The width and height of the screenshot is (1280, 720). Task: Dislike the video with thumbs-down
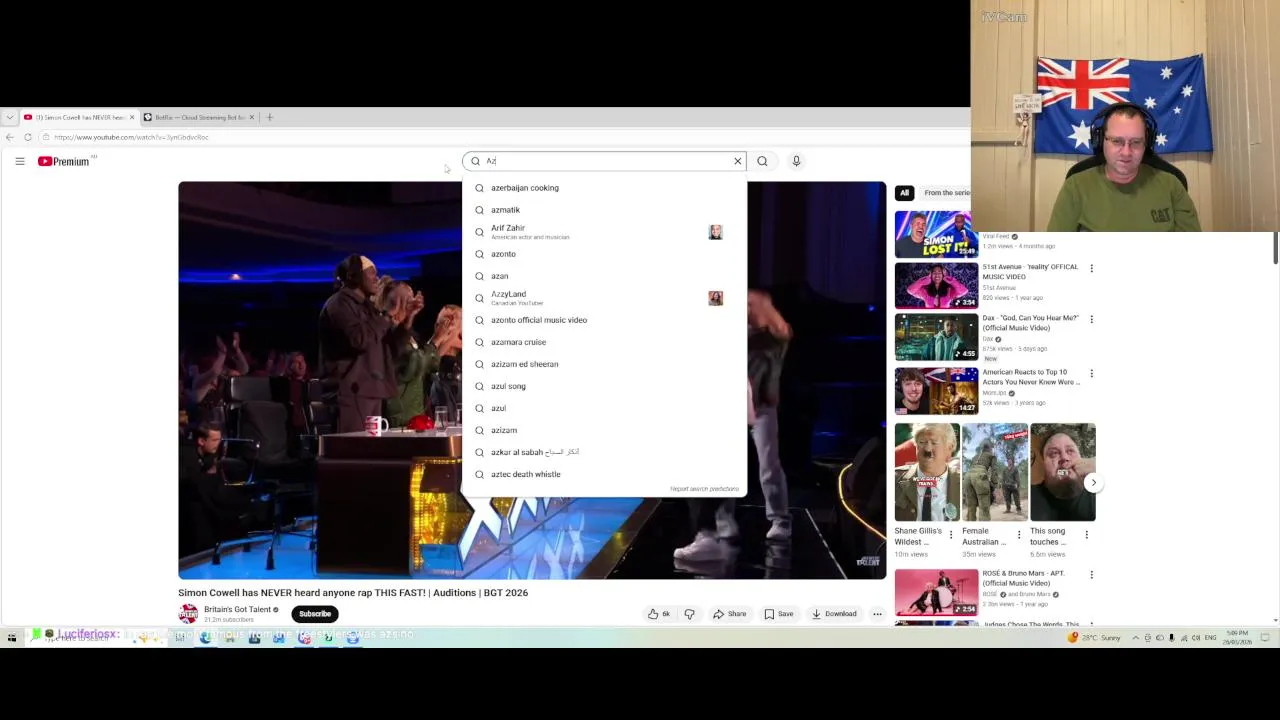[689, 614]
